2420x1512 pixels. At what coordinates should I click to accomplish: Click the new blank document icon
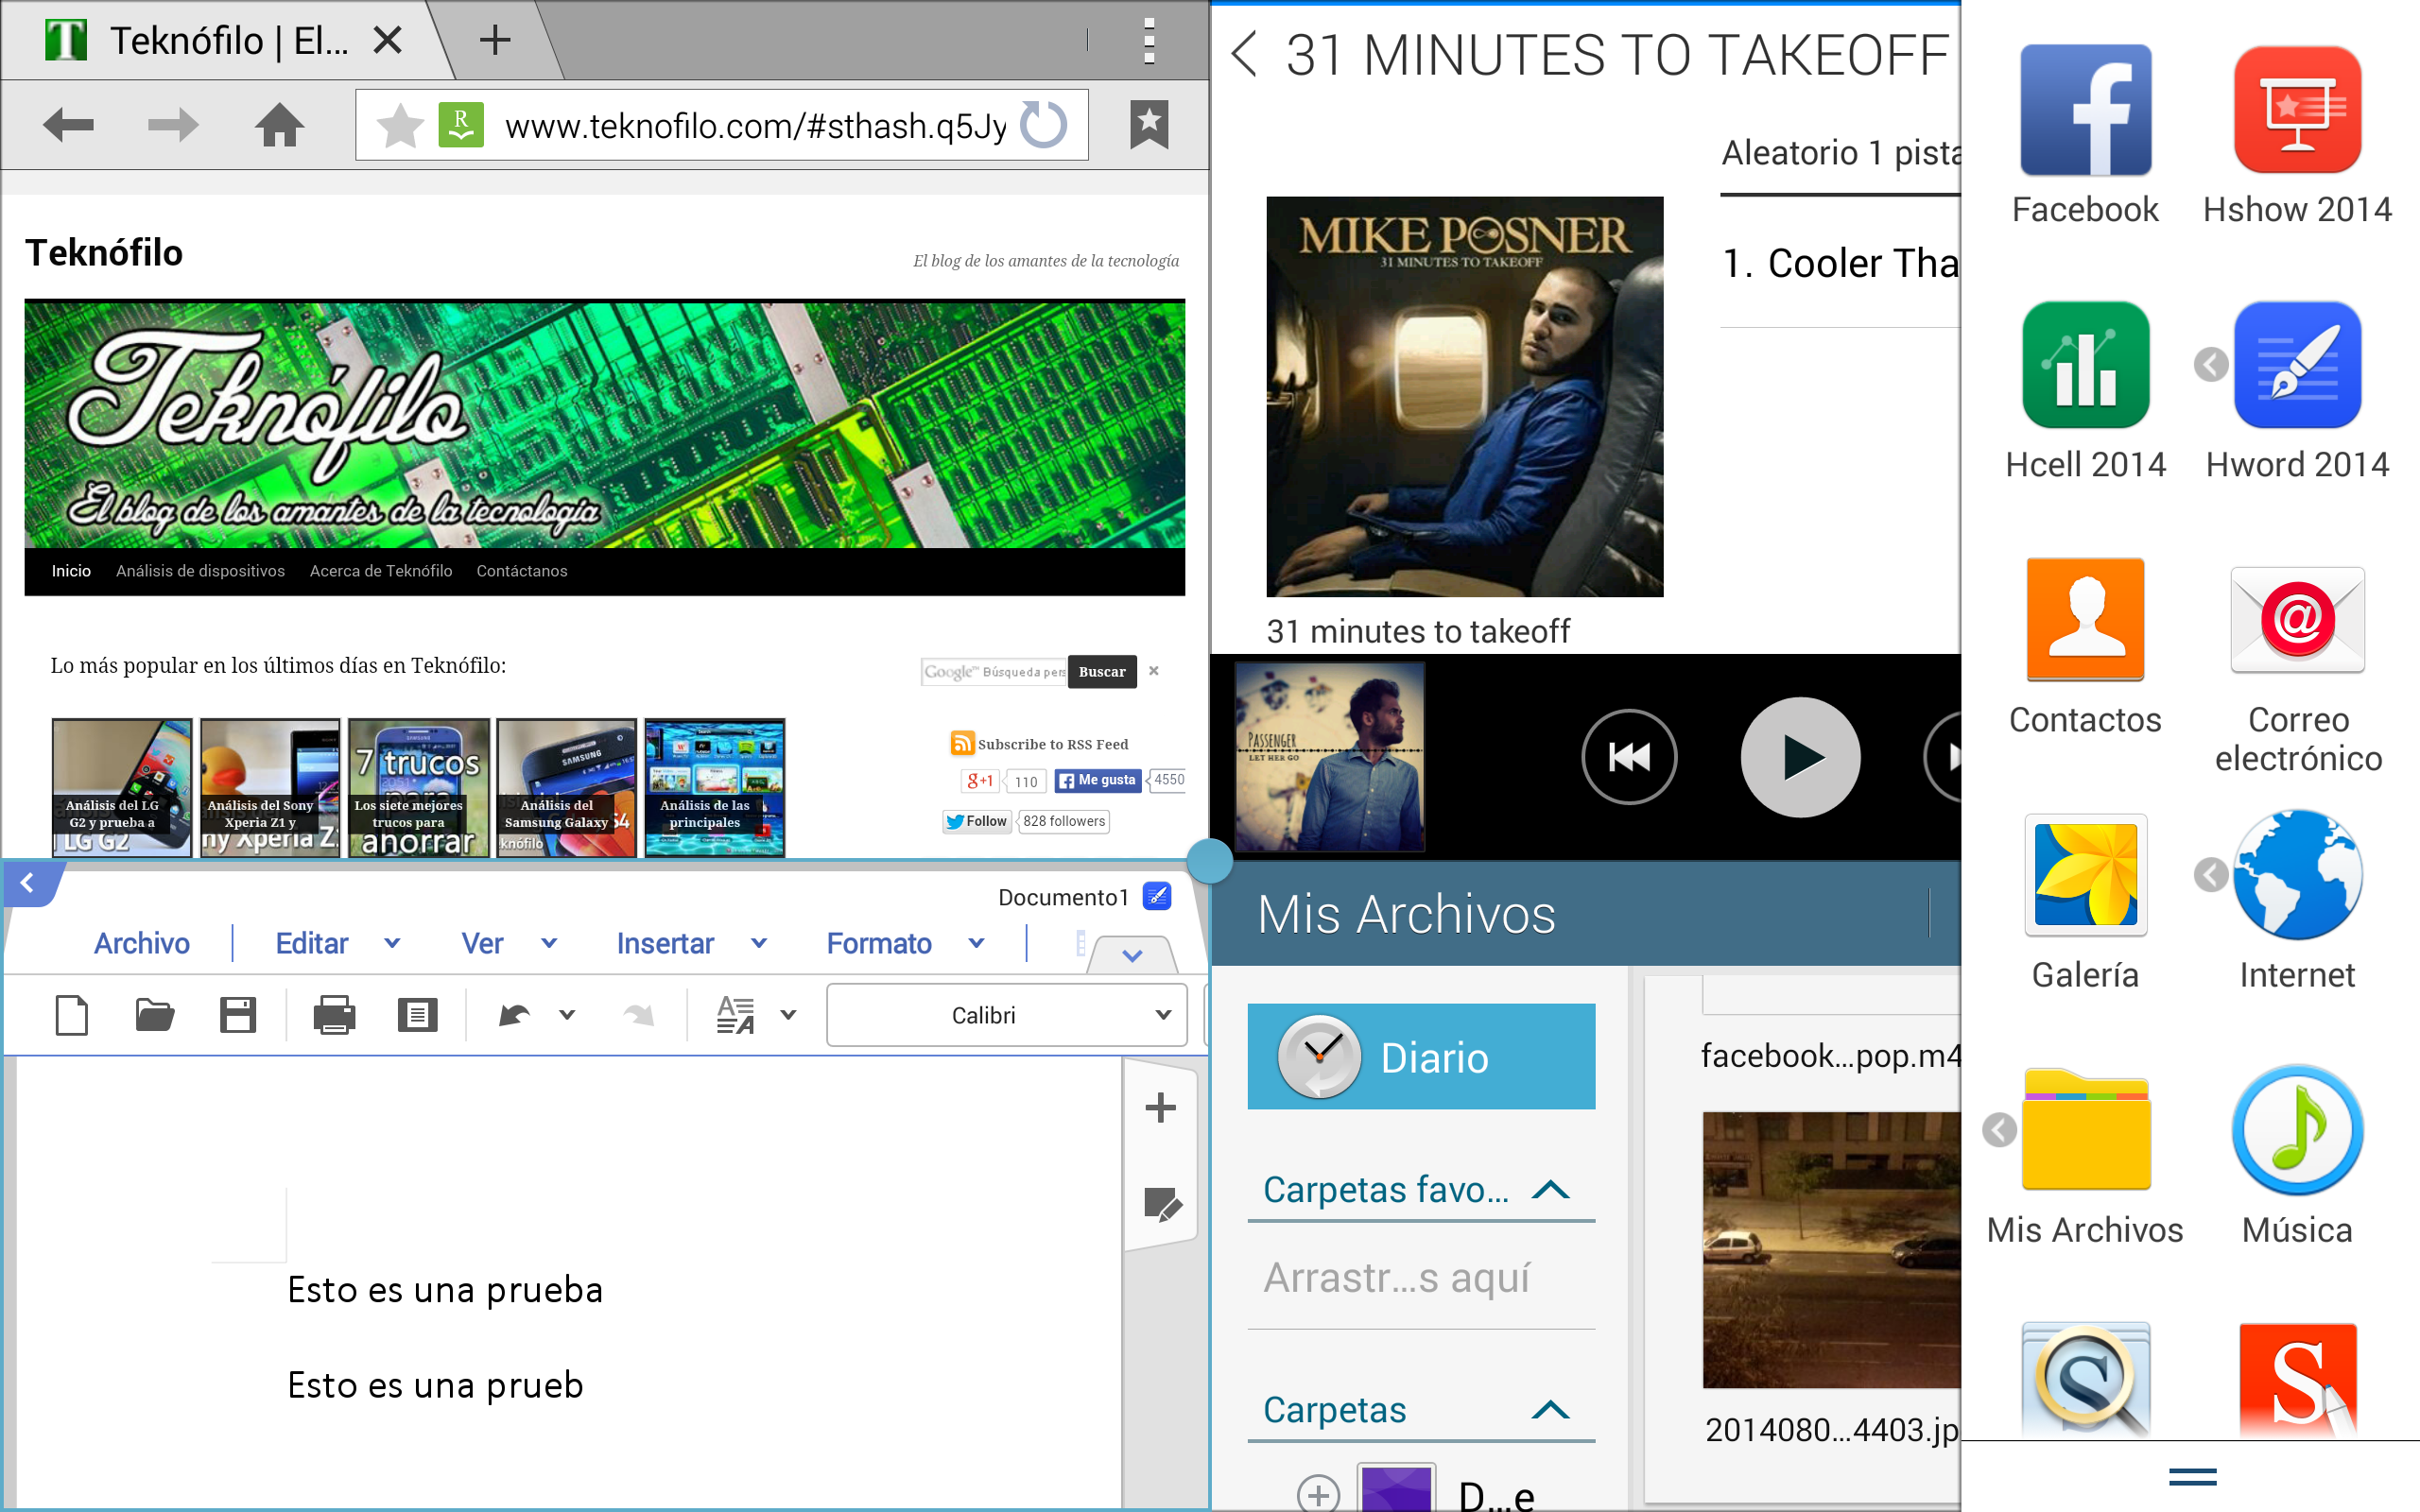[x=72, y=1015]
